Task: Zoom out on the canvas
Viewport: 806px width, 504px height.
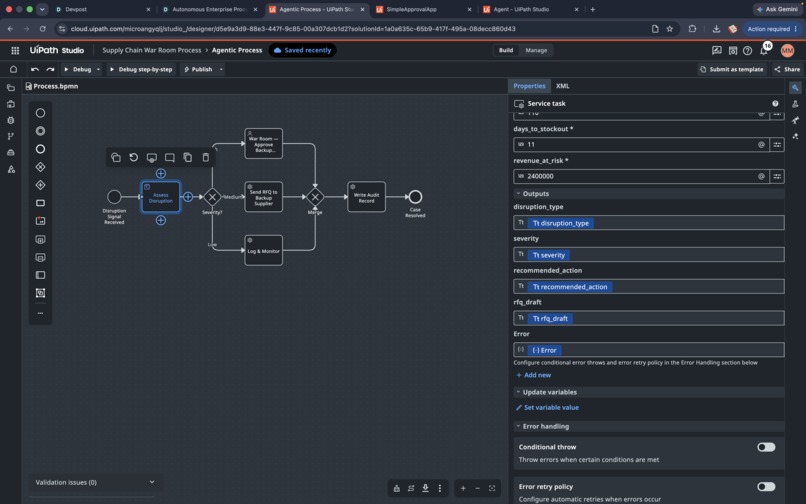Action: tap(478, 488)
